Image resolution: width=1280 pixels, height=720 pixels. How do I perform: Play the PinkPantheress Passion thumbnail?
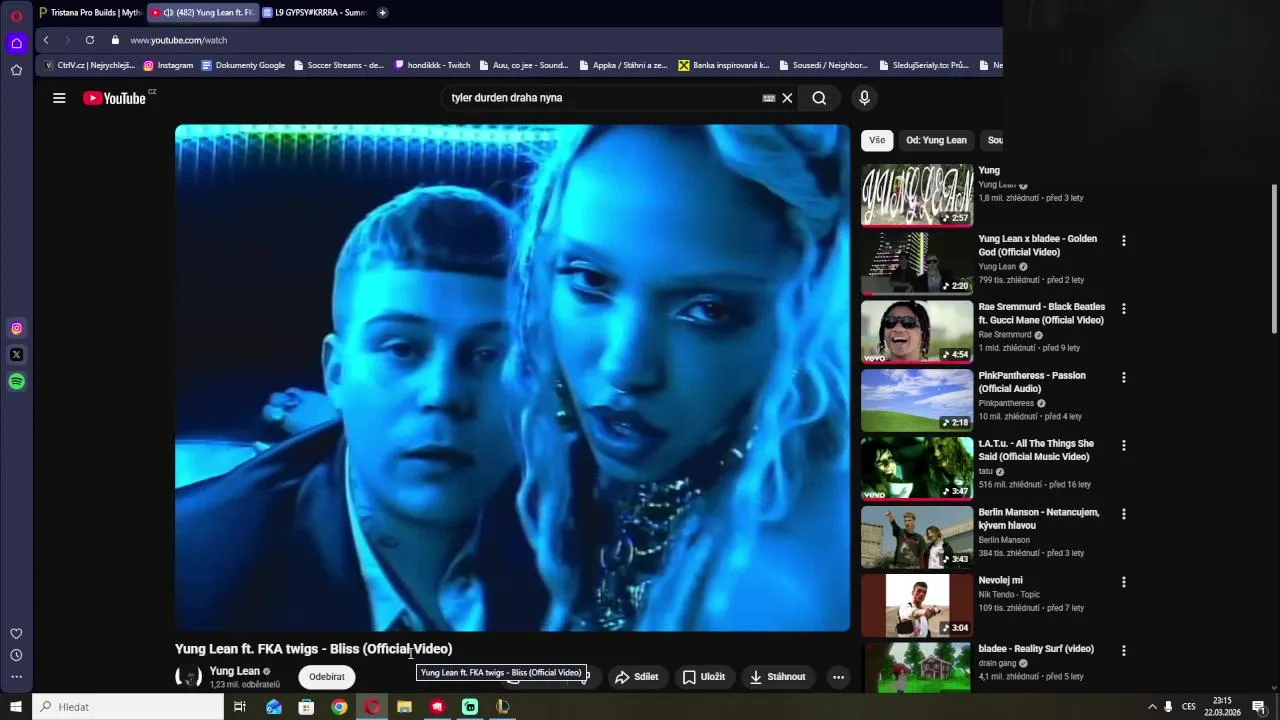(917, 400)
